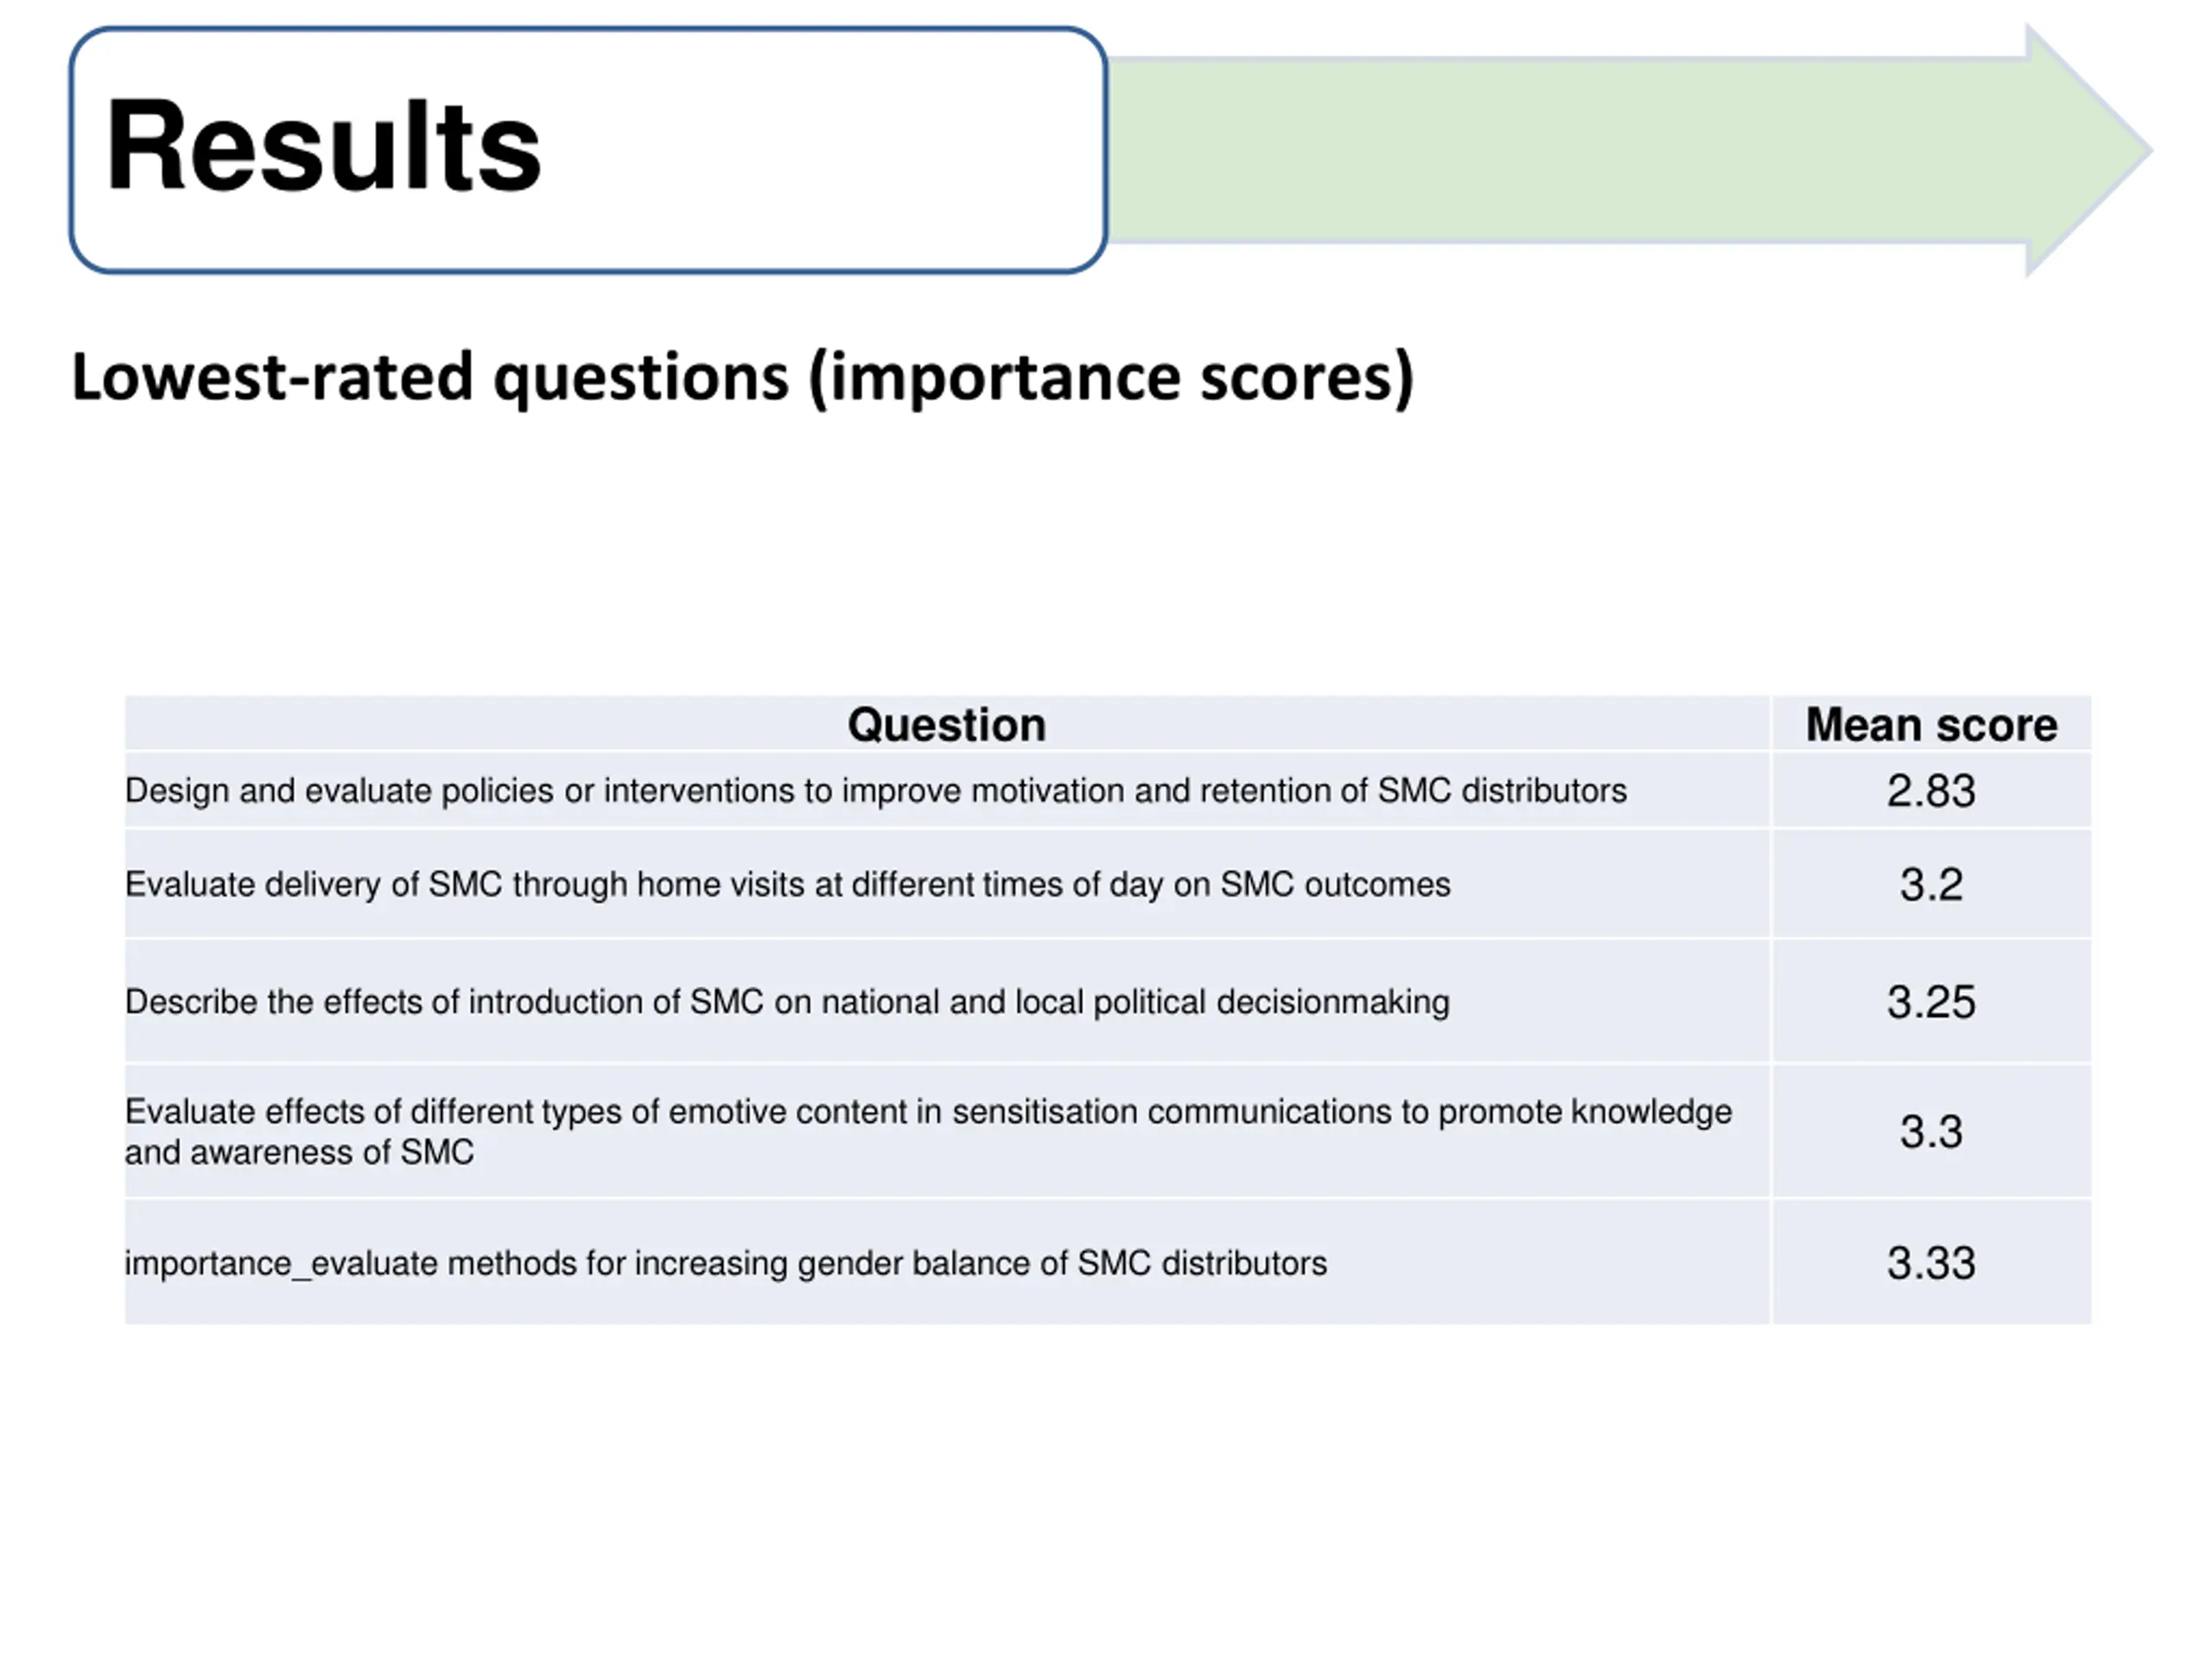Click the word Results in title
The width and height of the screenshot is (2212, 1659).
(323, 145)
